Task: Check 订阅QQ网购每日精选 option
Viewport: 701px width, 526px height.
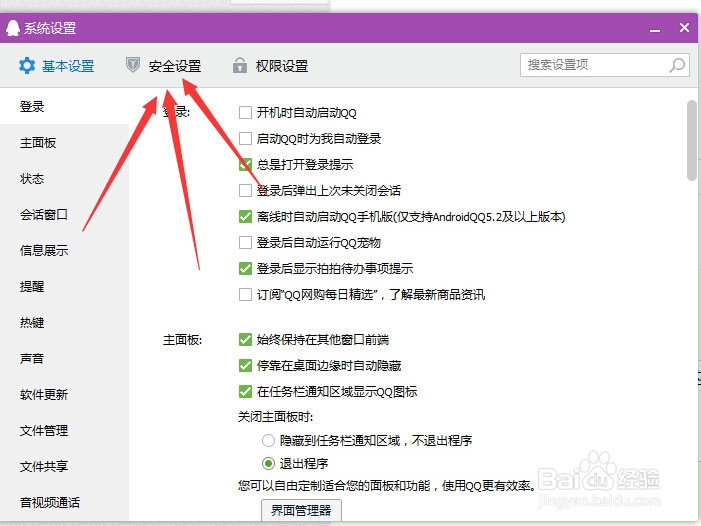Action: click(x=245, y=295)
